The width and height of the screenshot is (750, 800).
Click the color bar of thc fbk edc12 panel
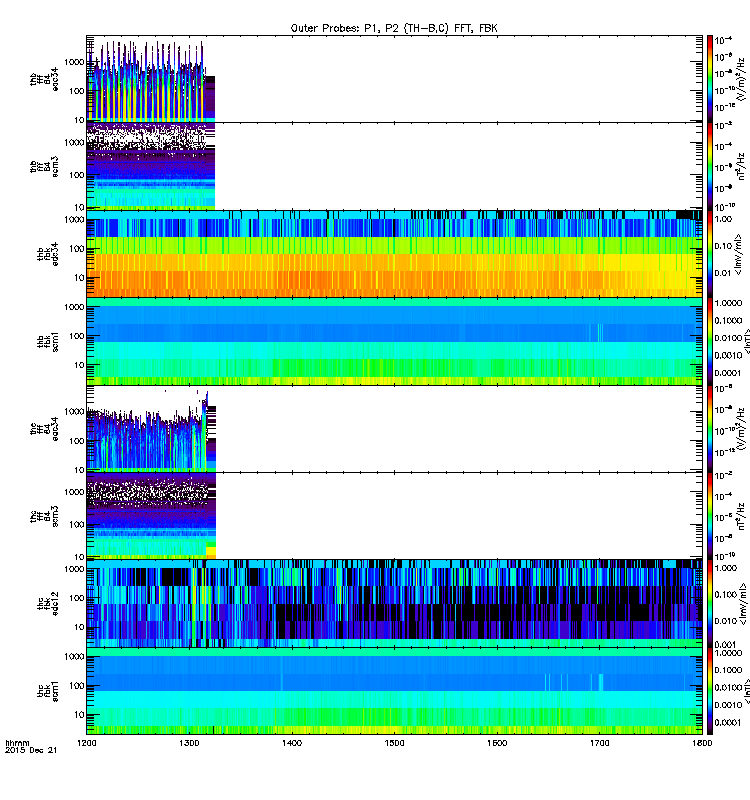click(710, 604)
